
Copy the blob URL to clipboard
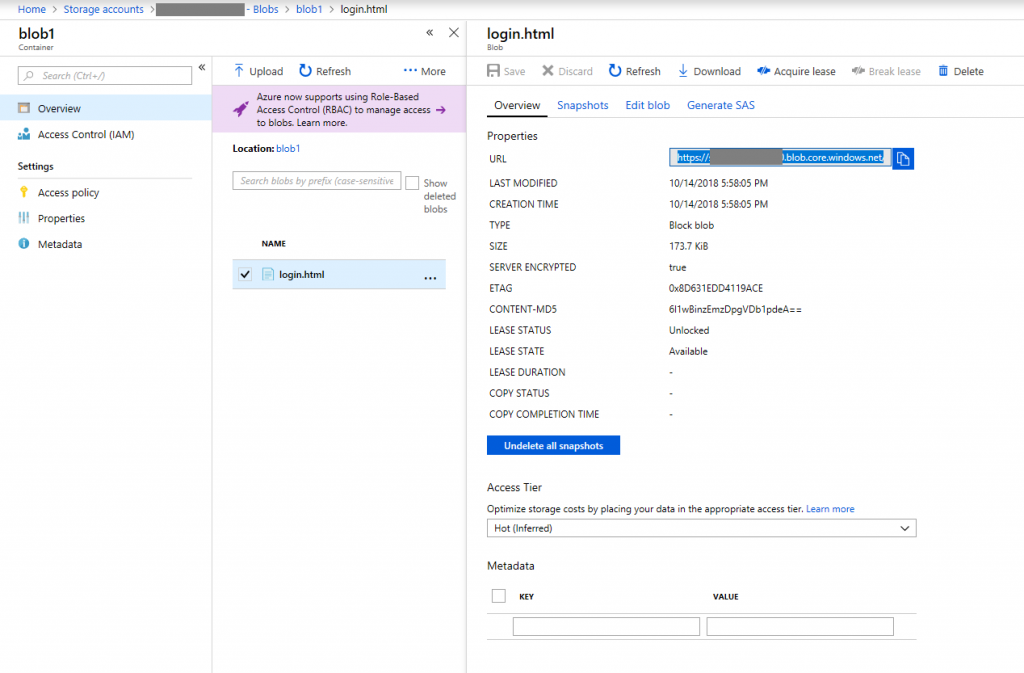903,159
